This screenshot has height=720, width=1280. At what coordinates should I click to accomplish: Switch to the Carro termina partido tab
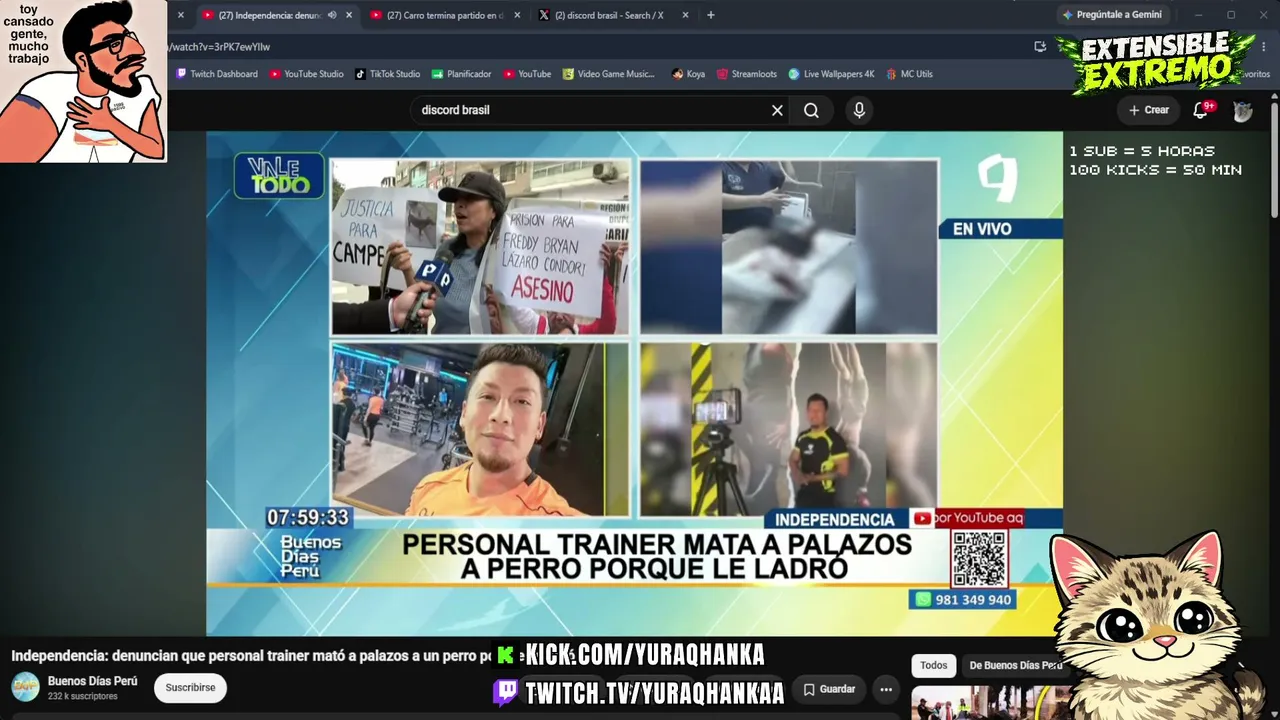pos(445,15)
